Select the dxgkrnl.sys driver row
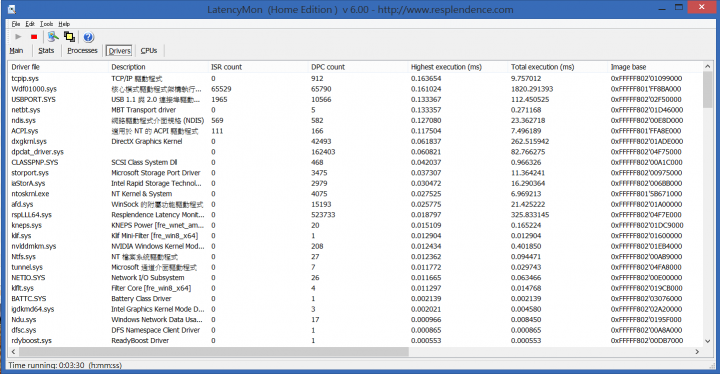 click(355, 142)
